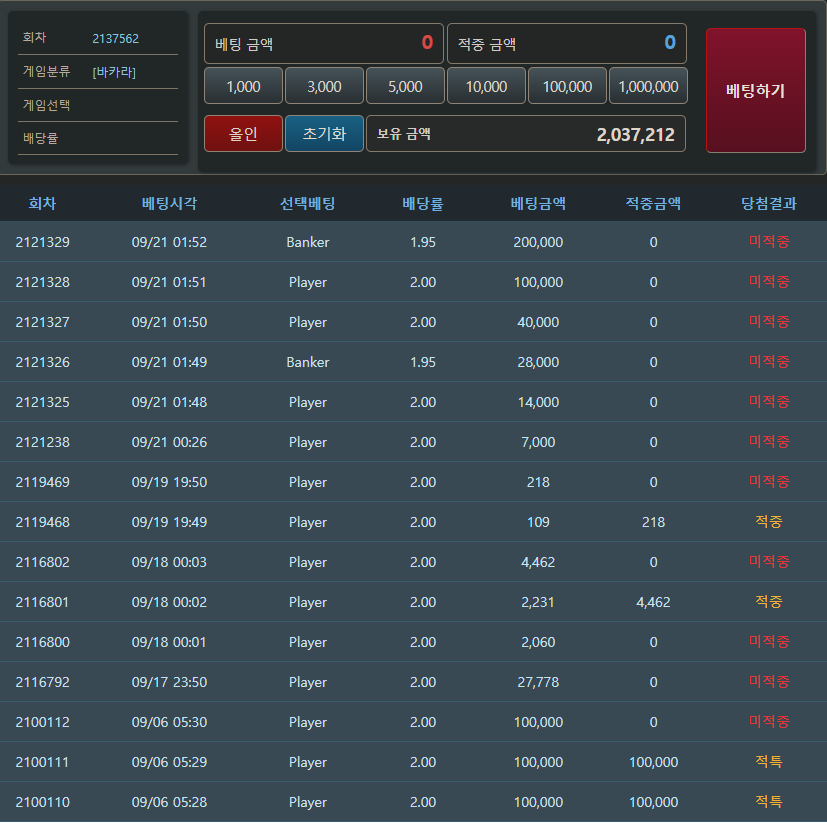Click 적중 result for round 2116801
The width and height of the screenshot is (827, 823).
tap(768, 602)
